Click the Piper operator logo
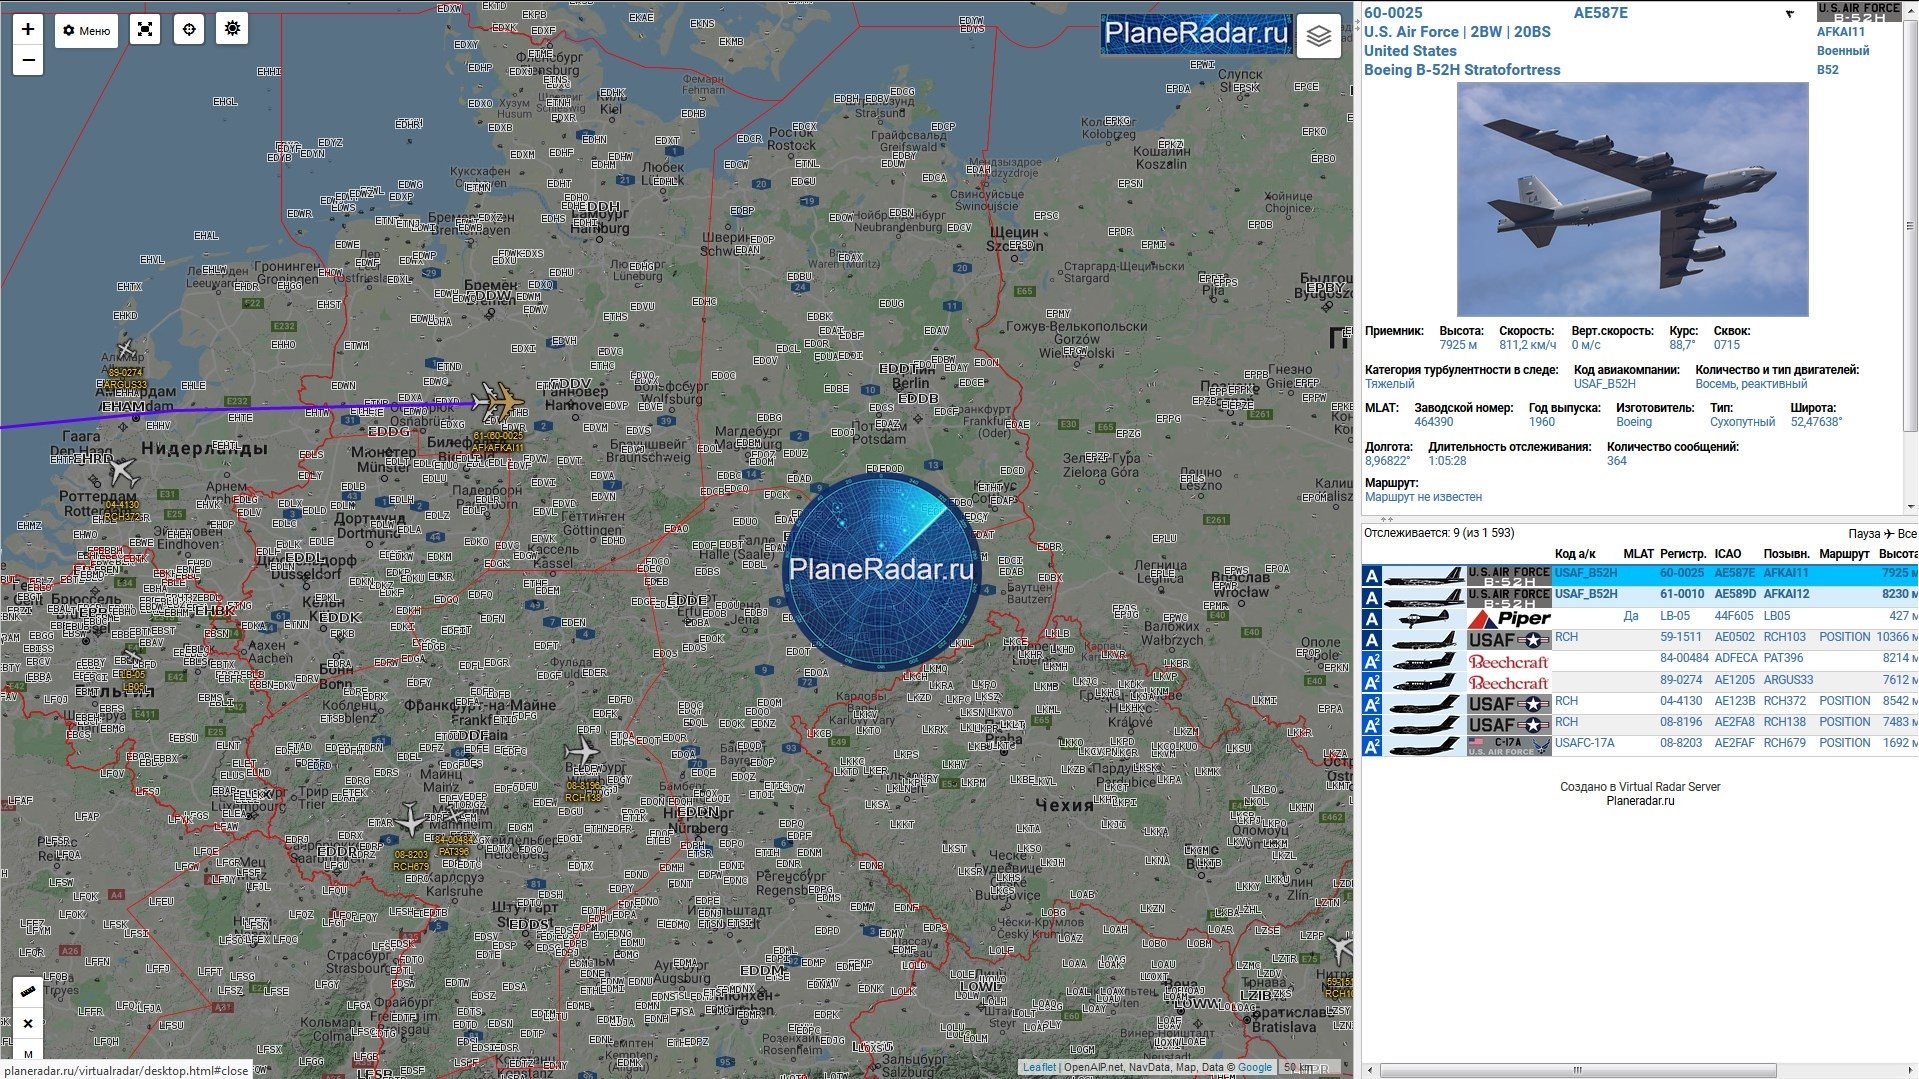Image resolution: width=1919 pixels, height=1079 pixels. click(x=1509, y=618)
